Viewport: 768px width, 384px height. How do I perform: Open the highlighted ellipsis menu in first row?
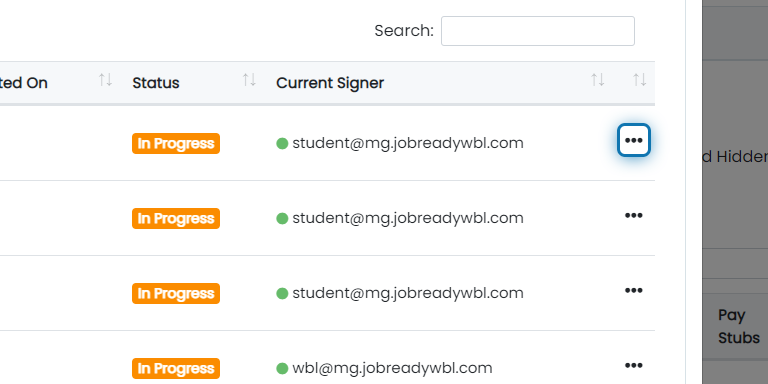[x=633, y=141]
